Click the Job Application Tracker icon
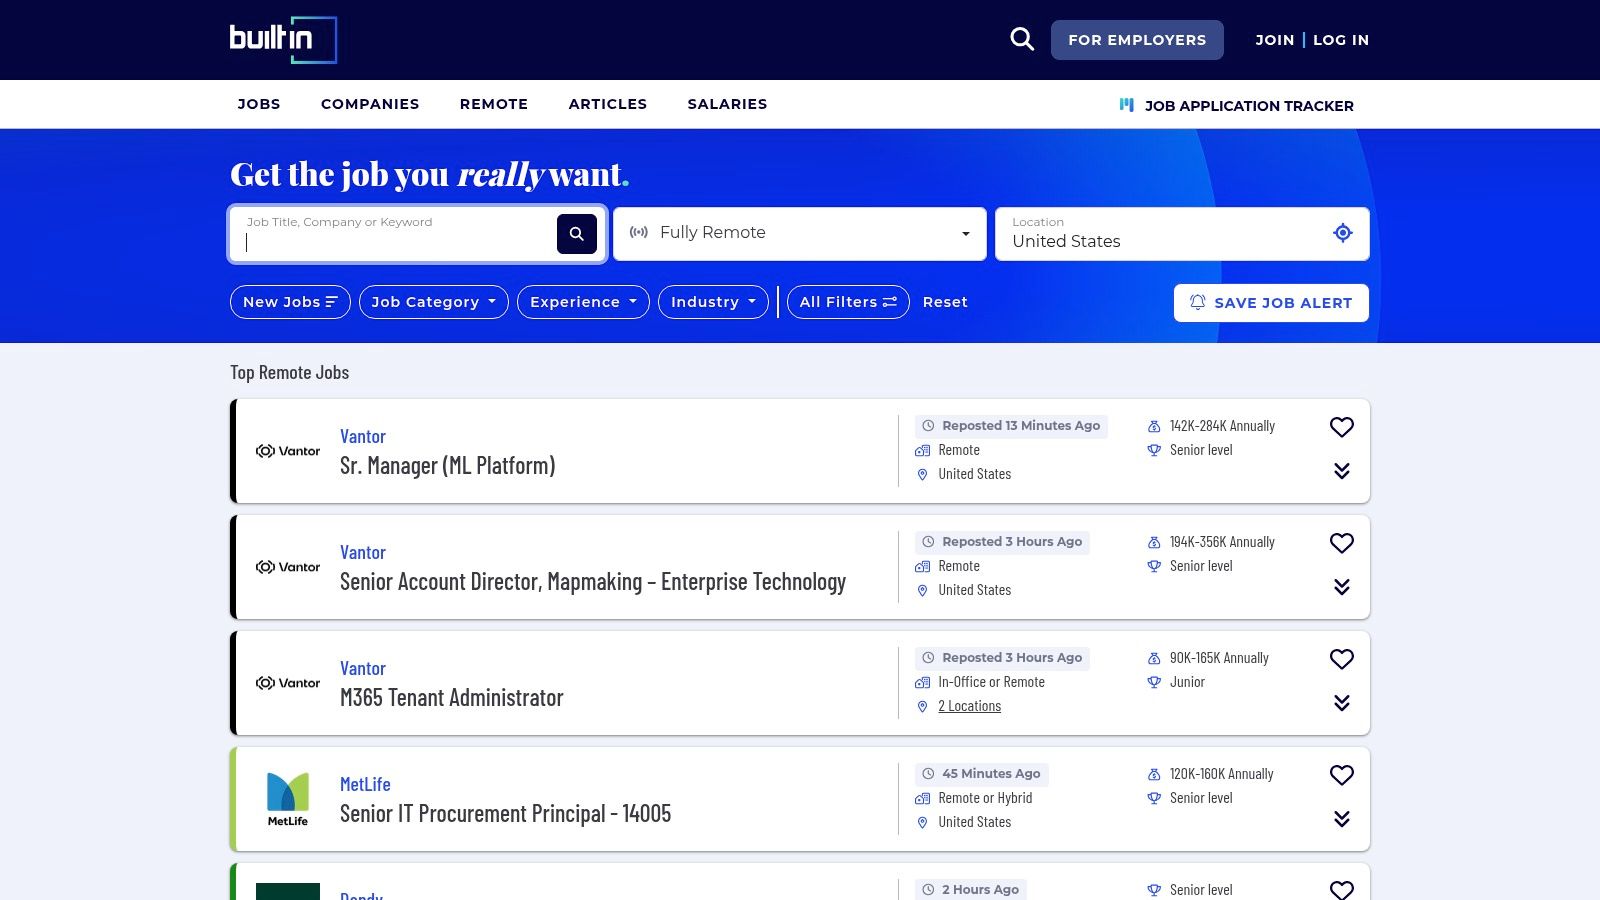The image size is (1600, 900). (1128, 104)
